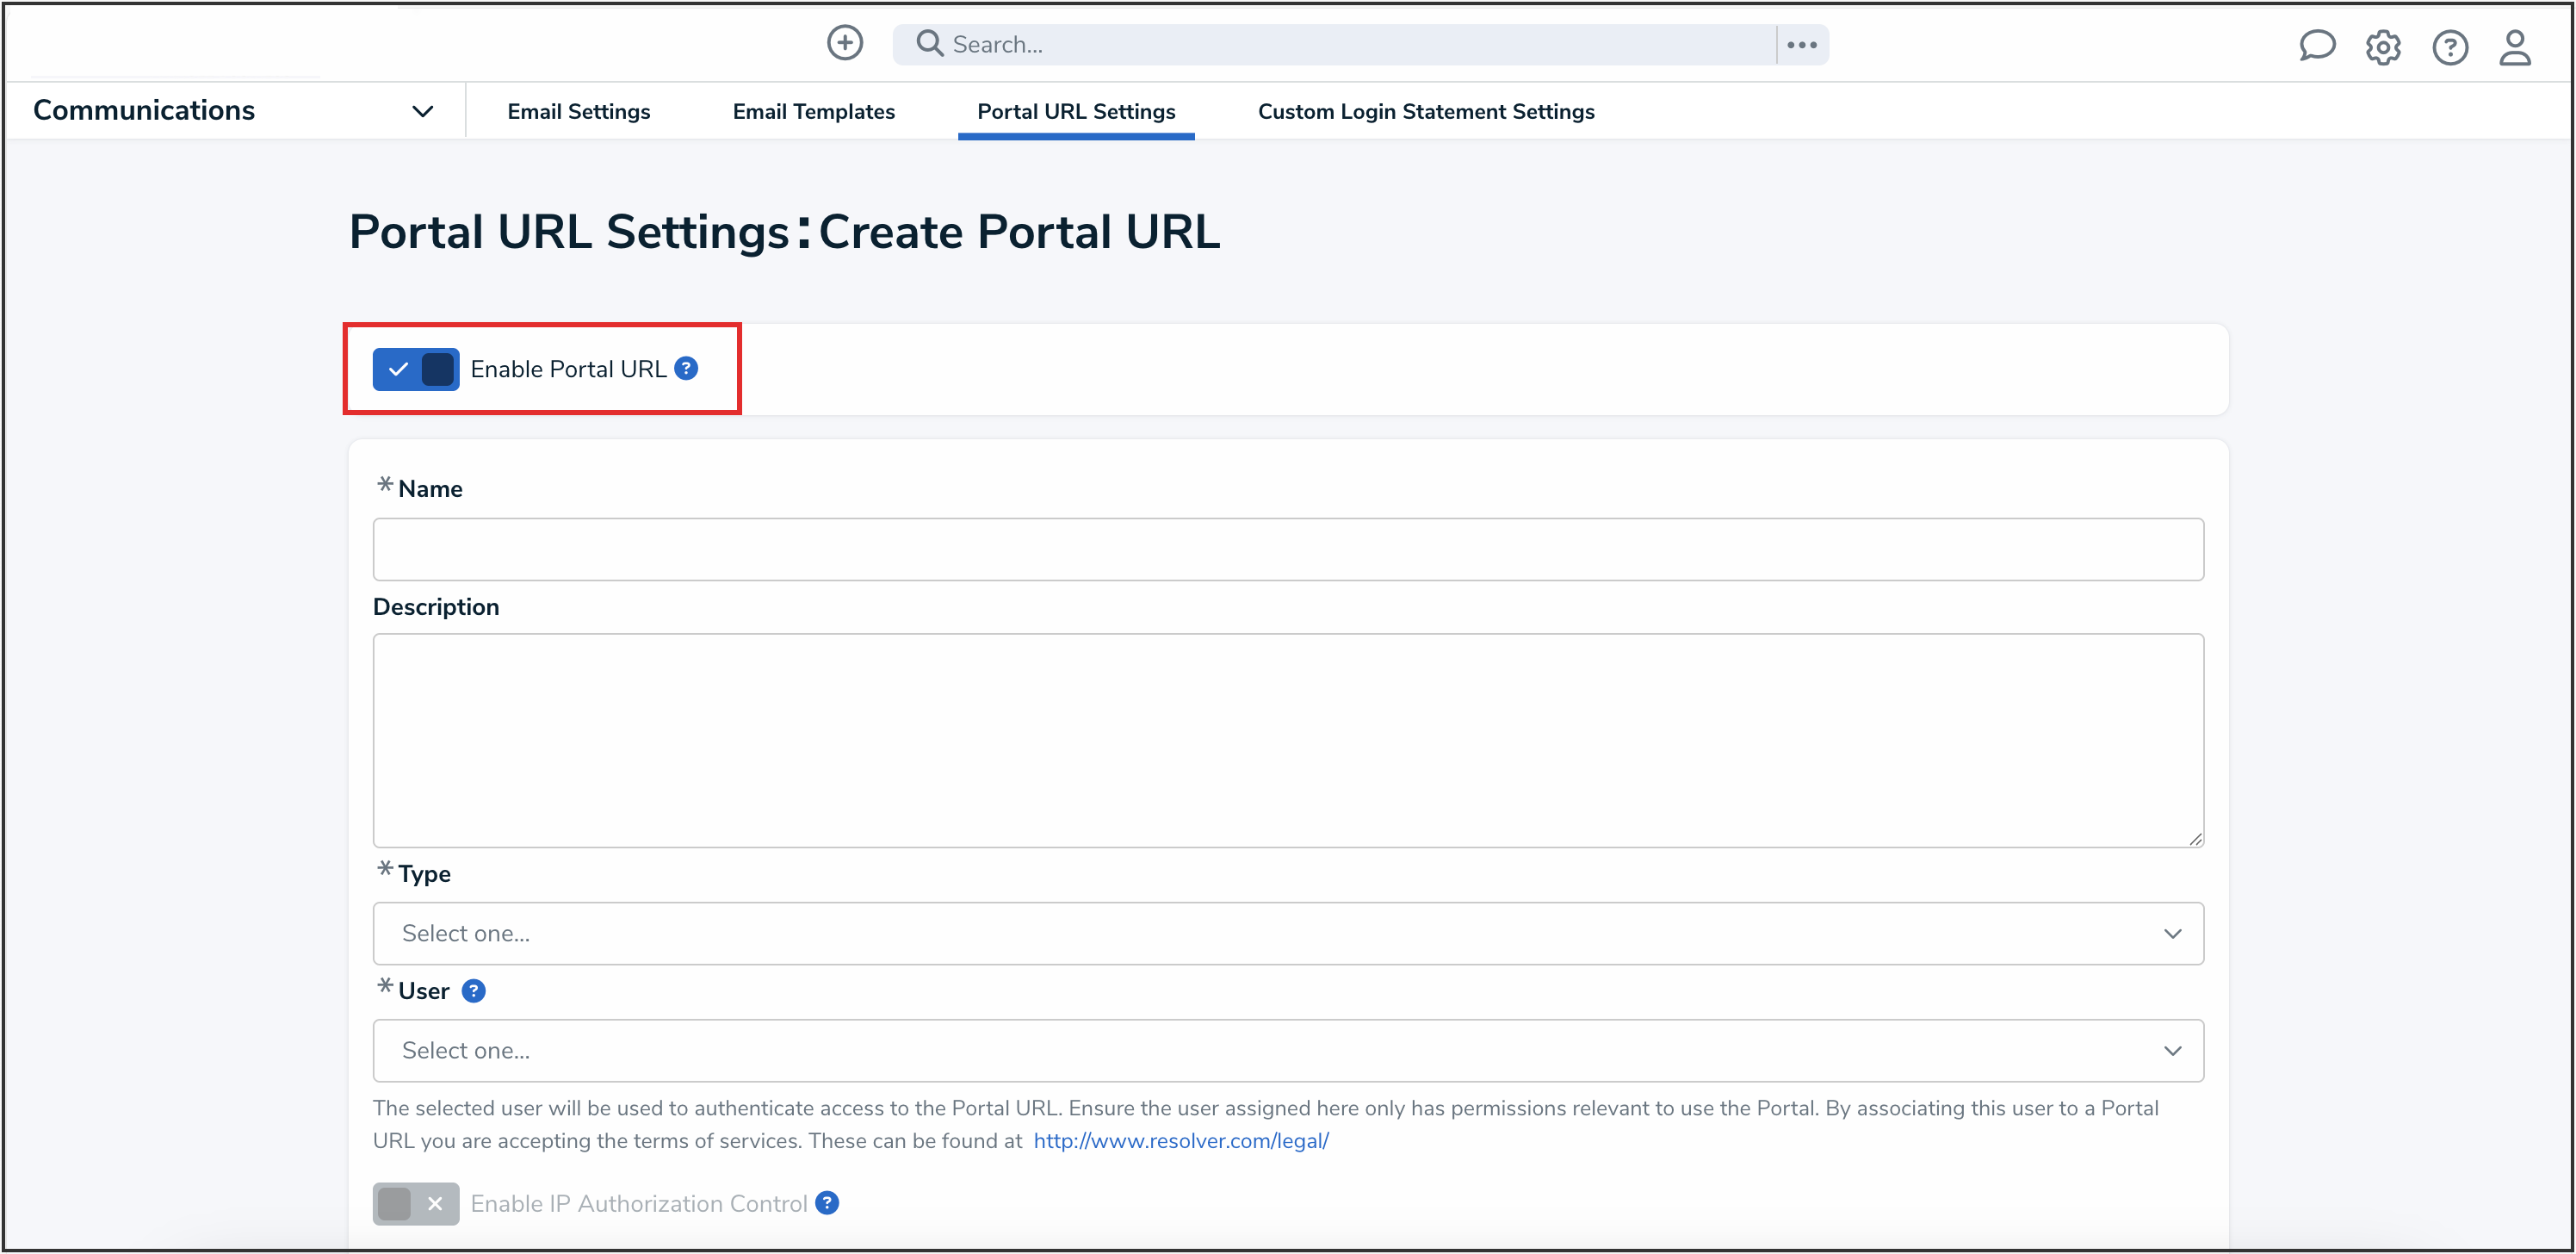Click the User field help bubble
This screenshot has height=1254, width=2576.
(474, 991)
